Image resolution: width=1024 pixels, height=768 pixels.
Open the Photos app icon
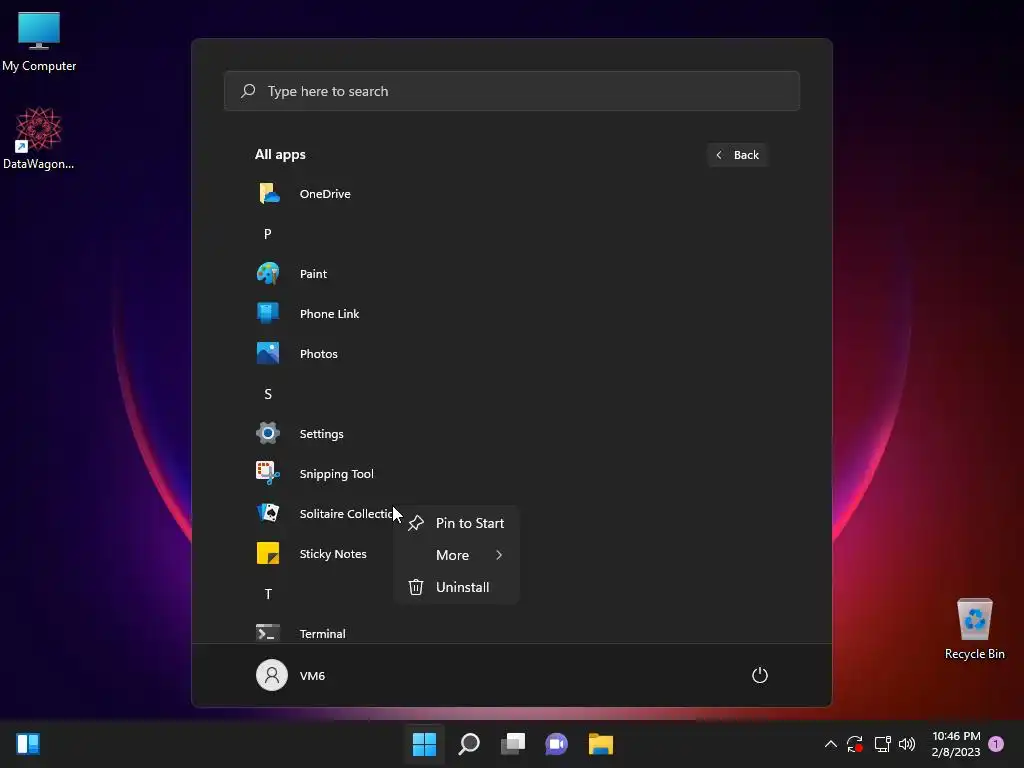coord(268,353)
